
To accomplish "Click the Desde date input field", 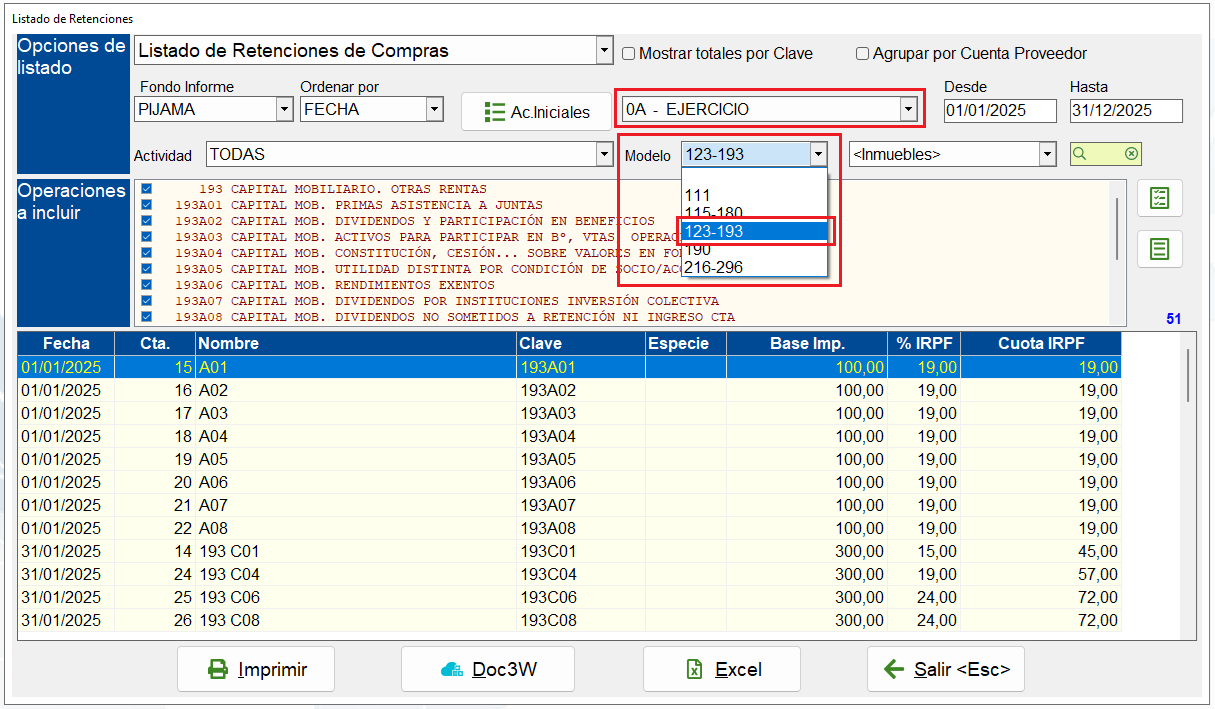I will point(1000,110).
